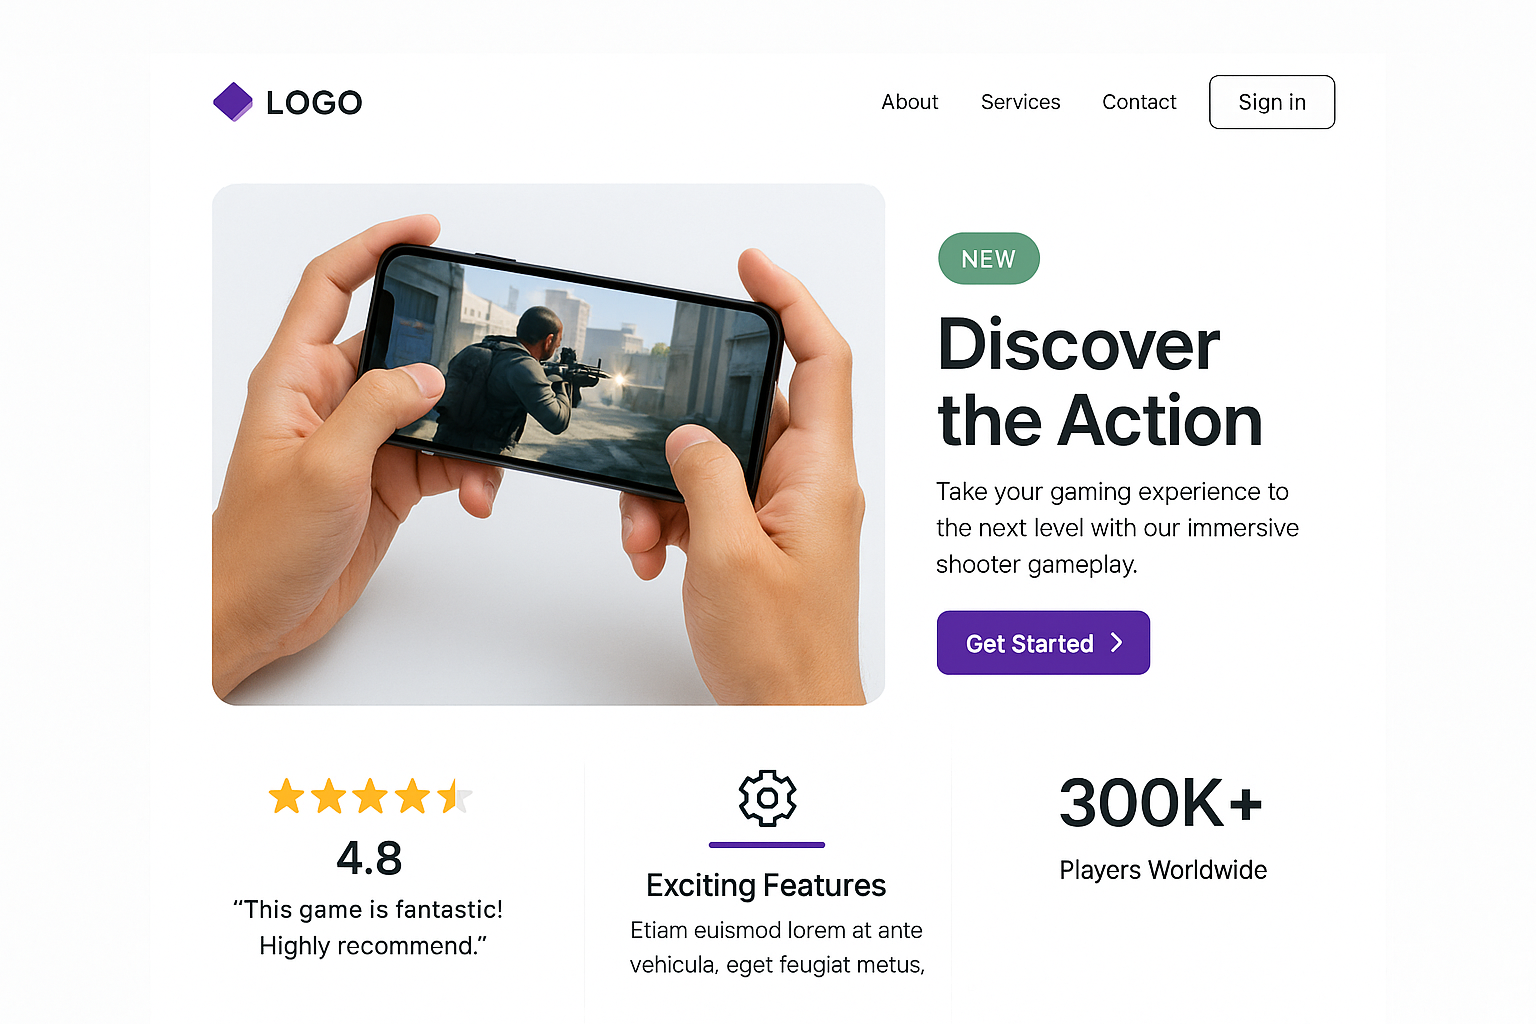This screenshot has height=1024, width=1536.
Task: Click the Discover the Action headline
Action: pyautogui.click(x=1100, y=382)
